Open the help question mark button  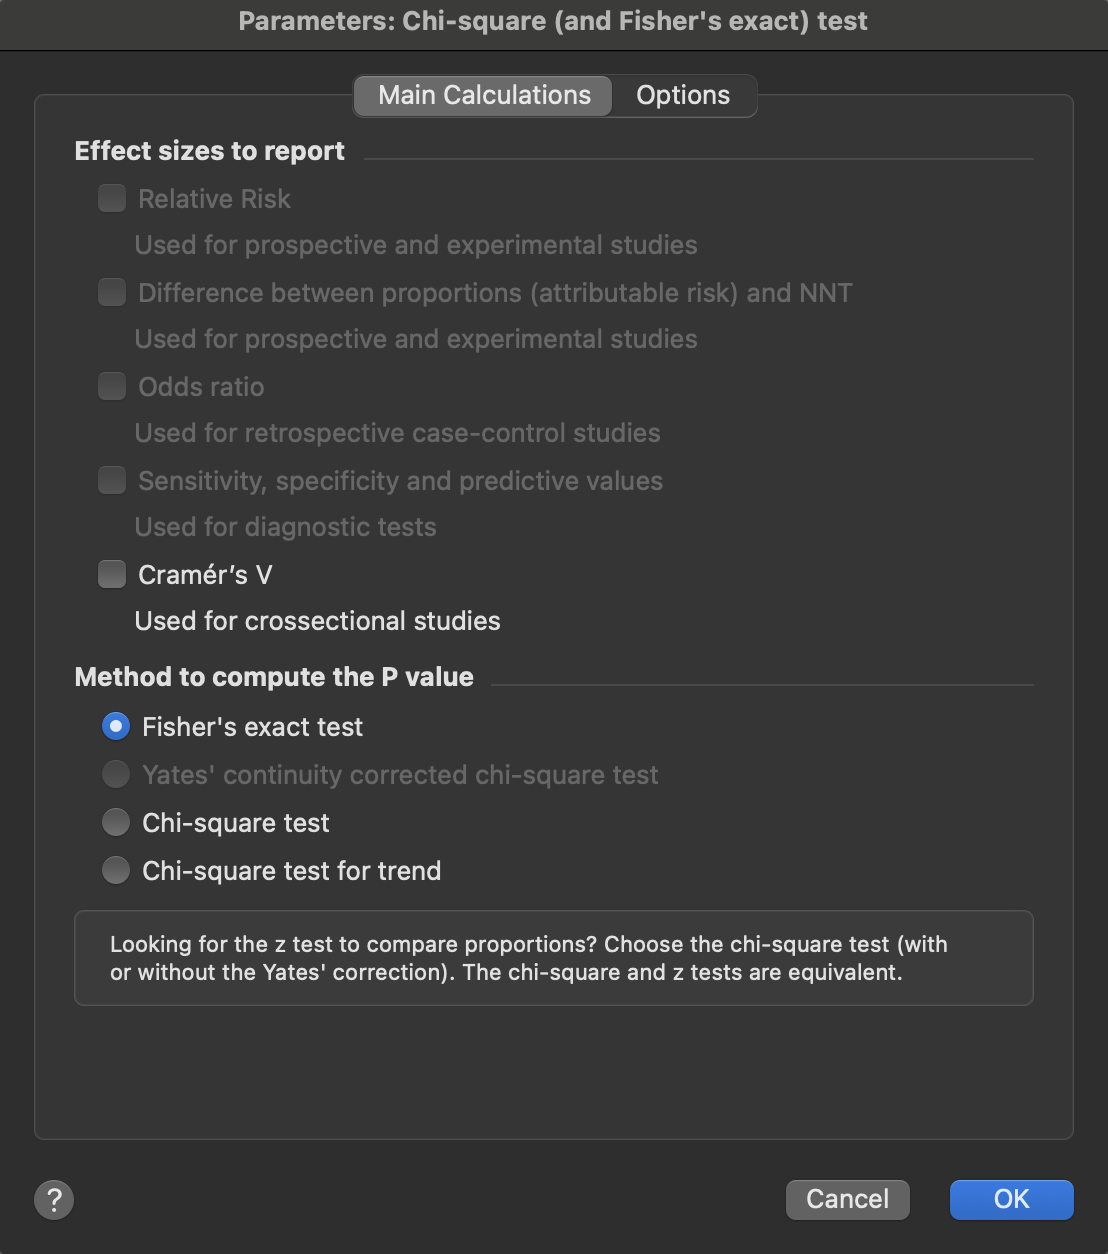54,1199
